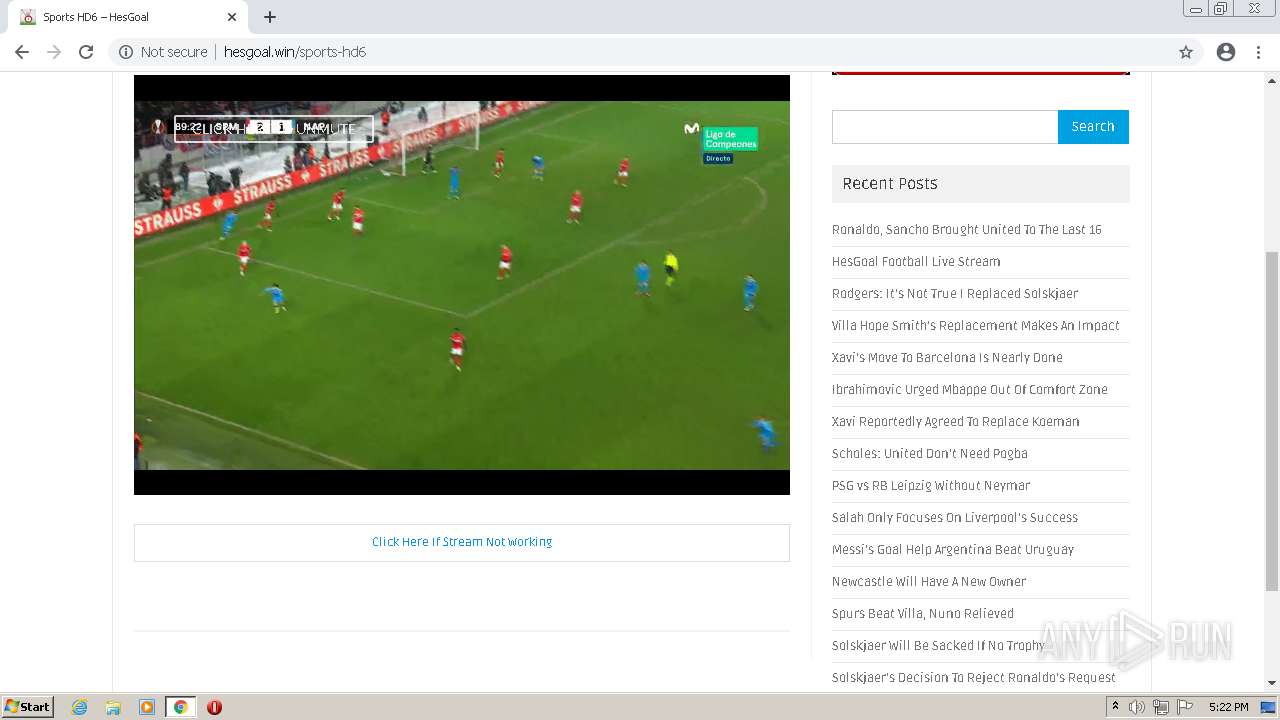Click the Show desktop button
The height and width of the screenshot is (720, 1280).
click(1270, 707)
